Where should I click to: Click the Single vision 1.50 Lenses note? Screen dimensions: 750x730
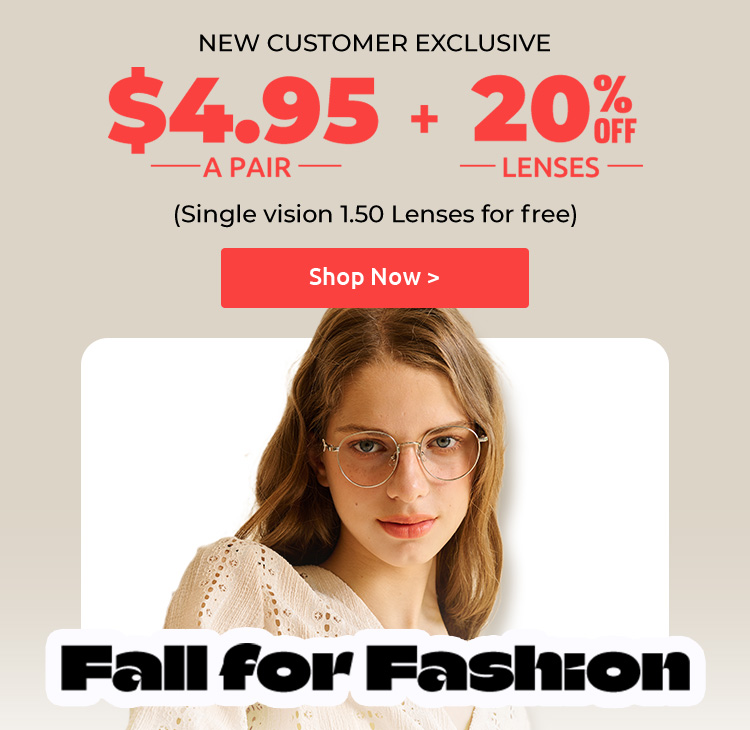coord(375,214)
